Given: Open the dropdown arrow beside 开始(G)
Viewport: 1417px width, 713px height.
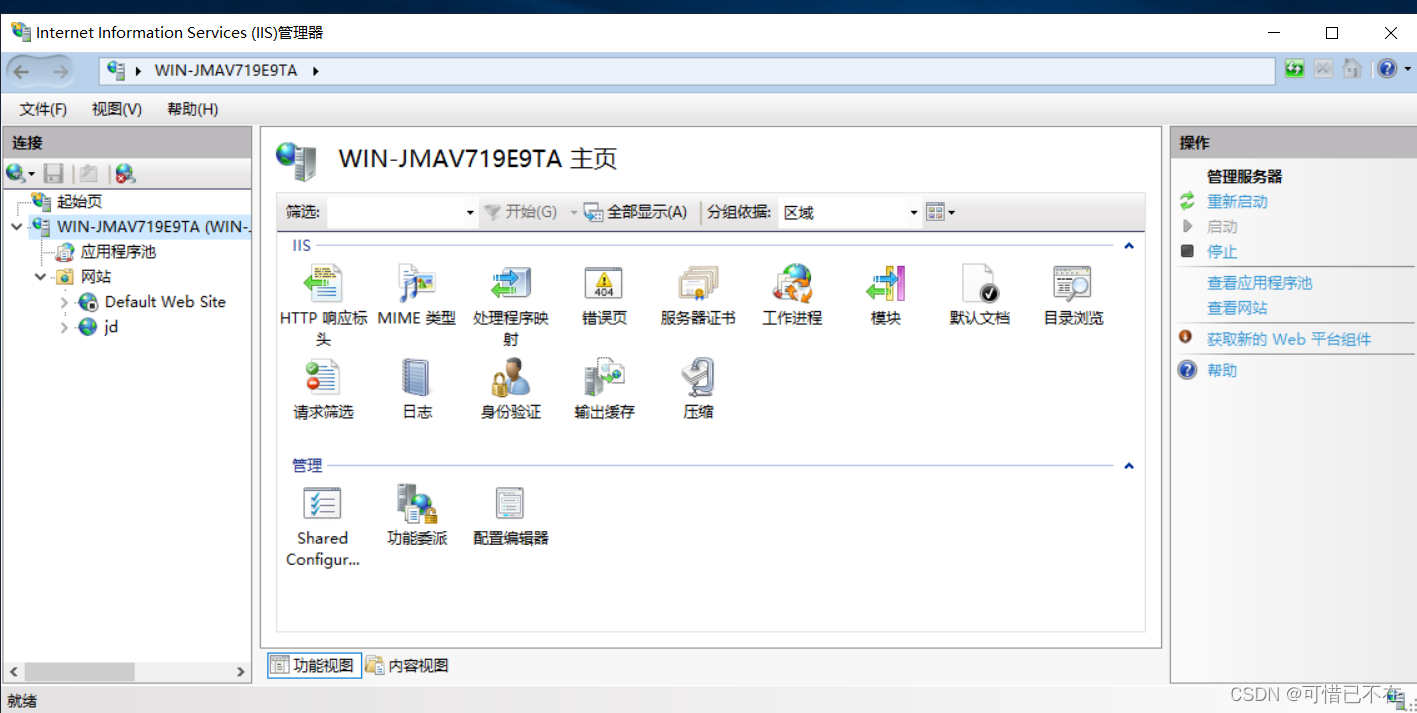Looking at the screenshot, I should pos(574,212).
